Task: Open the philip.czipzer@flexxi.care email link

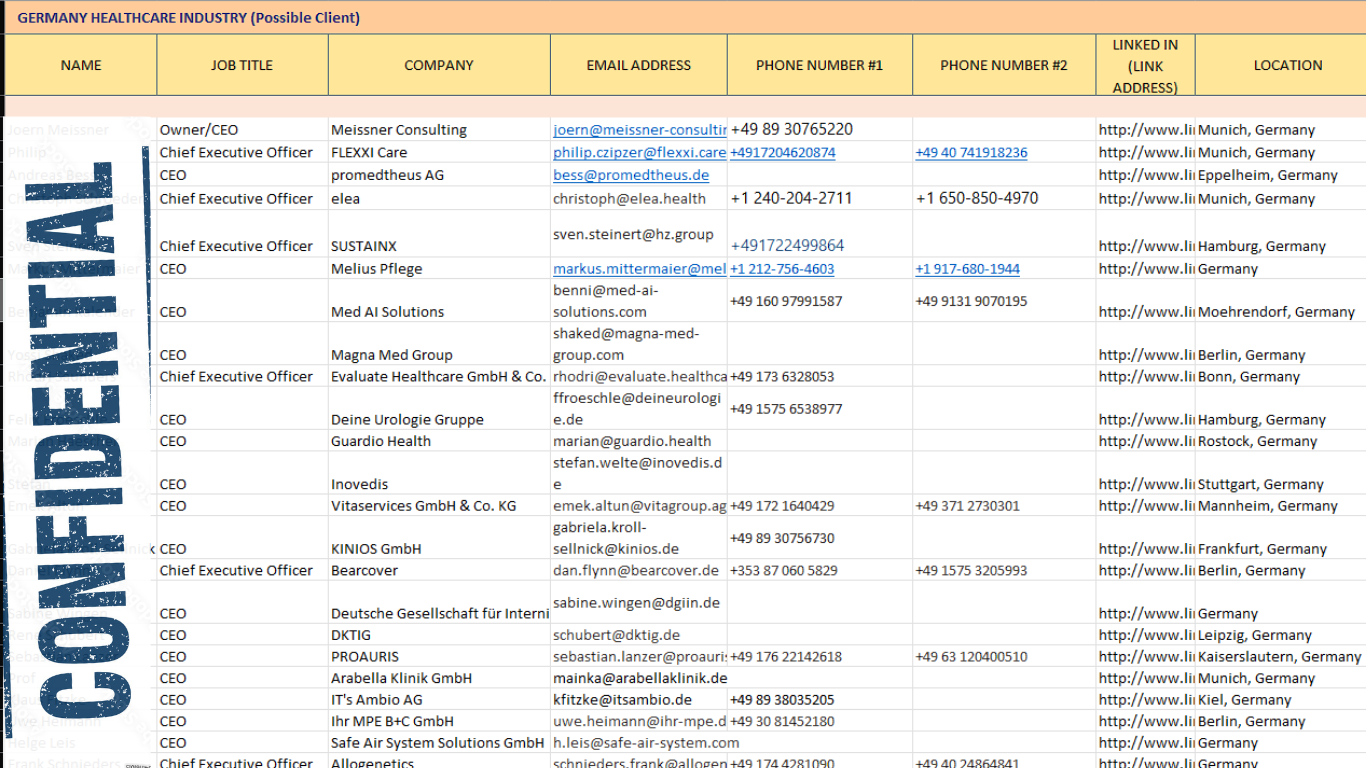Action: pyautogui.click(x=640, y=153)
